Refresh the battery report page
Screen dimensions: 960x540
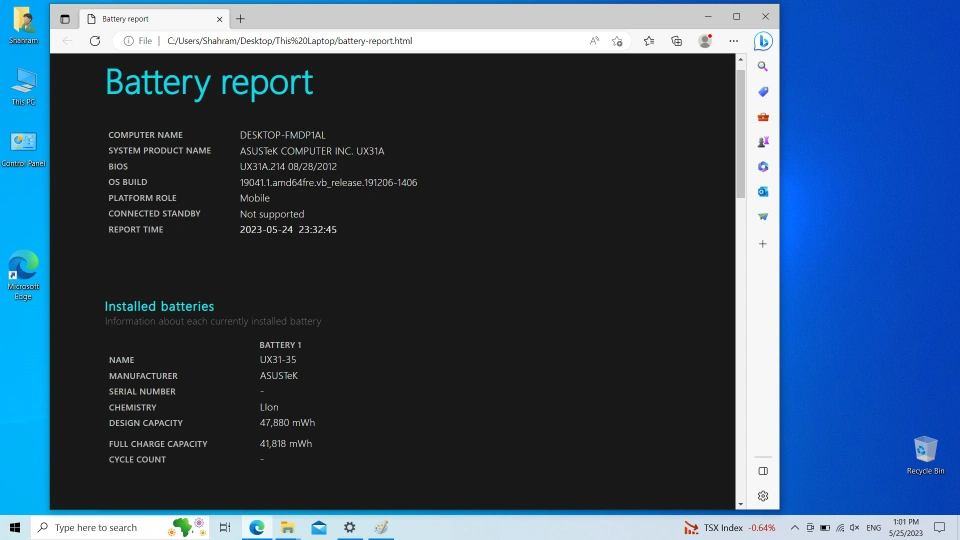tap(95, 41)
